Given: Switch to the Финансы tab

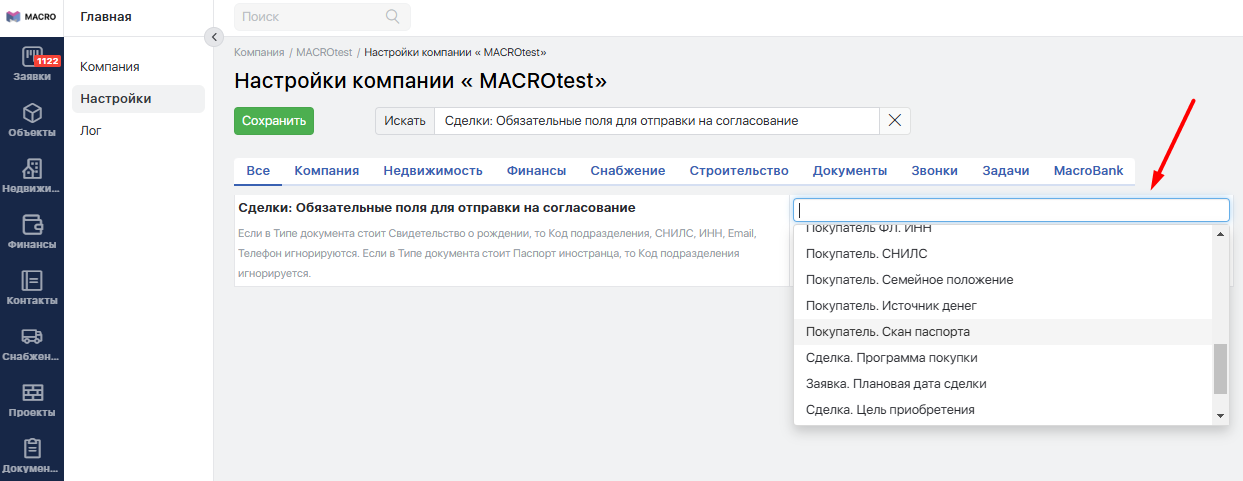Looking at the screenshot, I should coord(536,171).
